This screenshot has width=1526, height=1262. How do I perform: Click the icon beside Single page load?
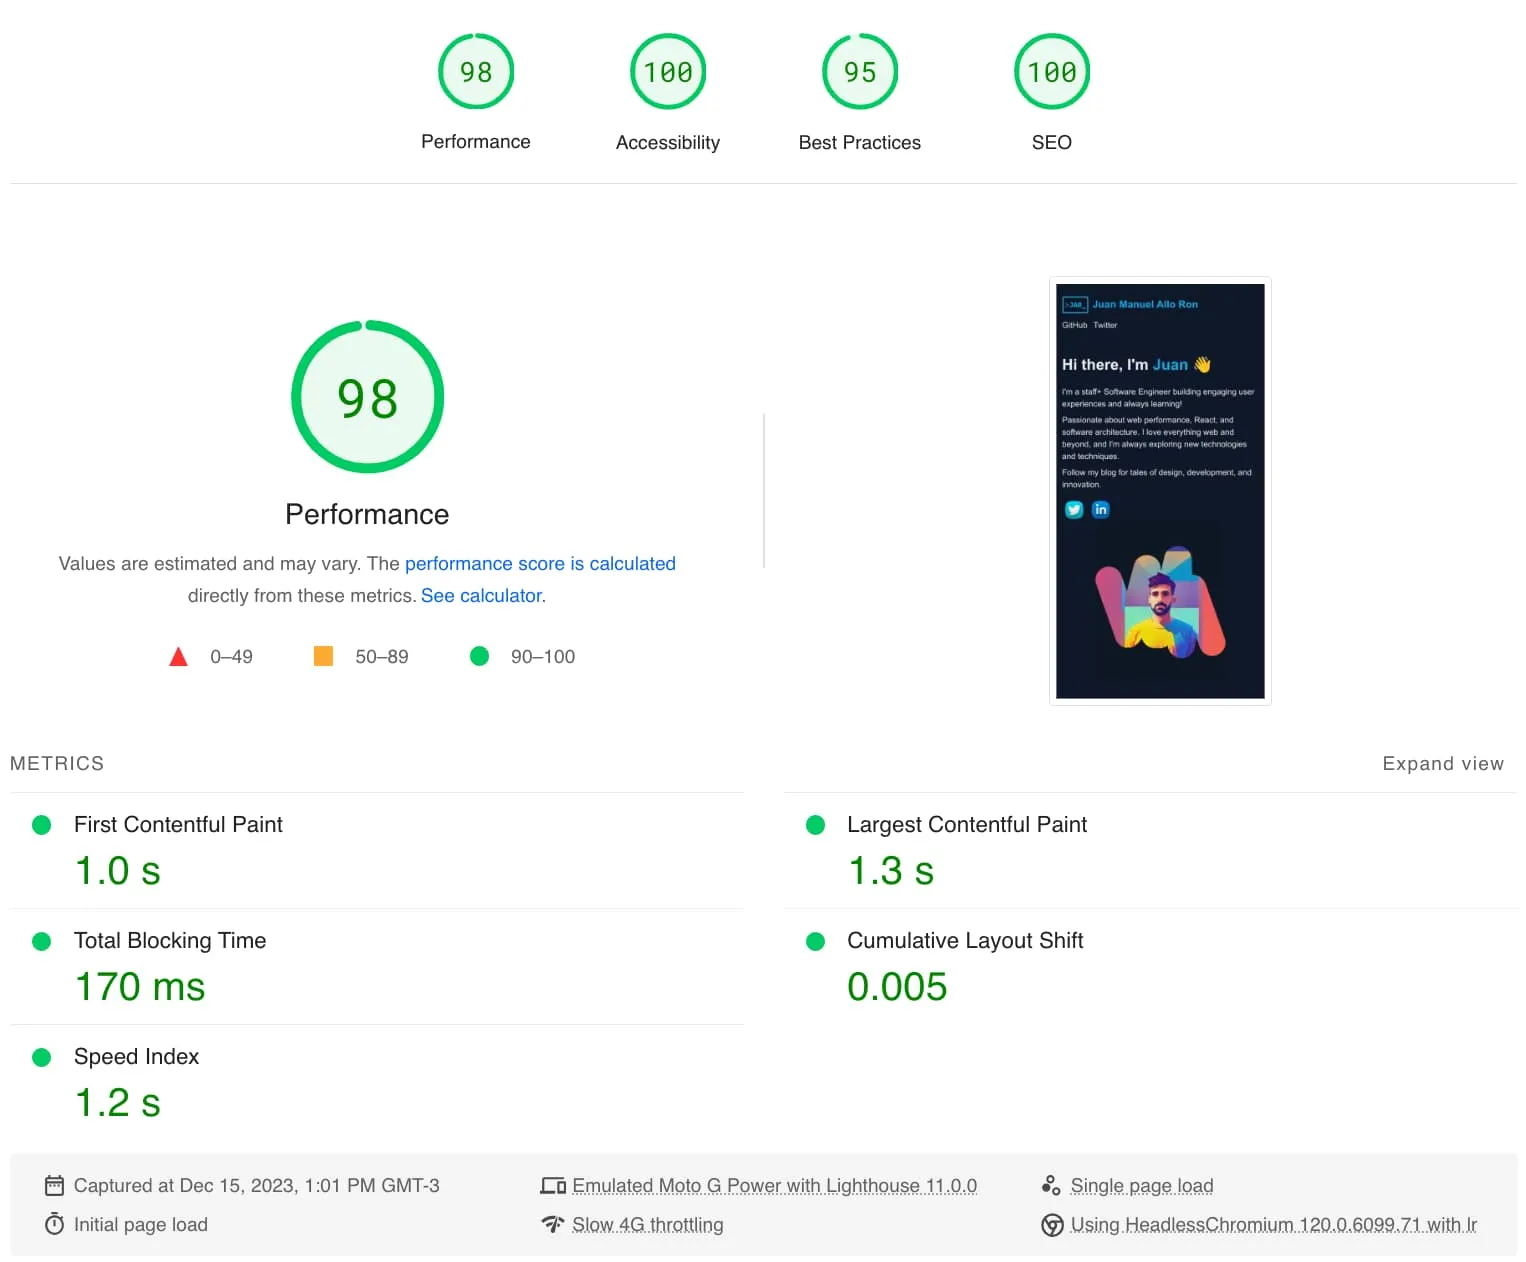pos(1051,1186)
